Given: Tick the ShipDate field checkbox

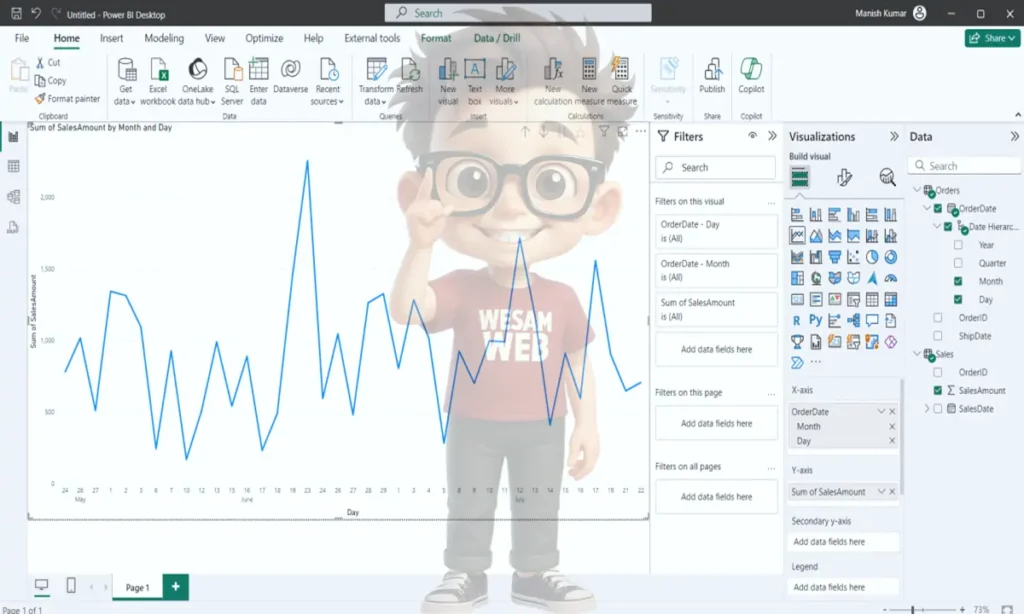Looking at the screenshot, I should 938,336.
